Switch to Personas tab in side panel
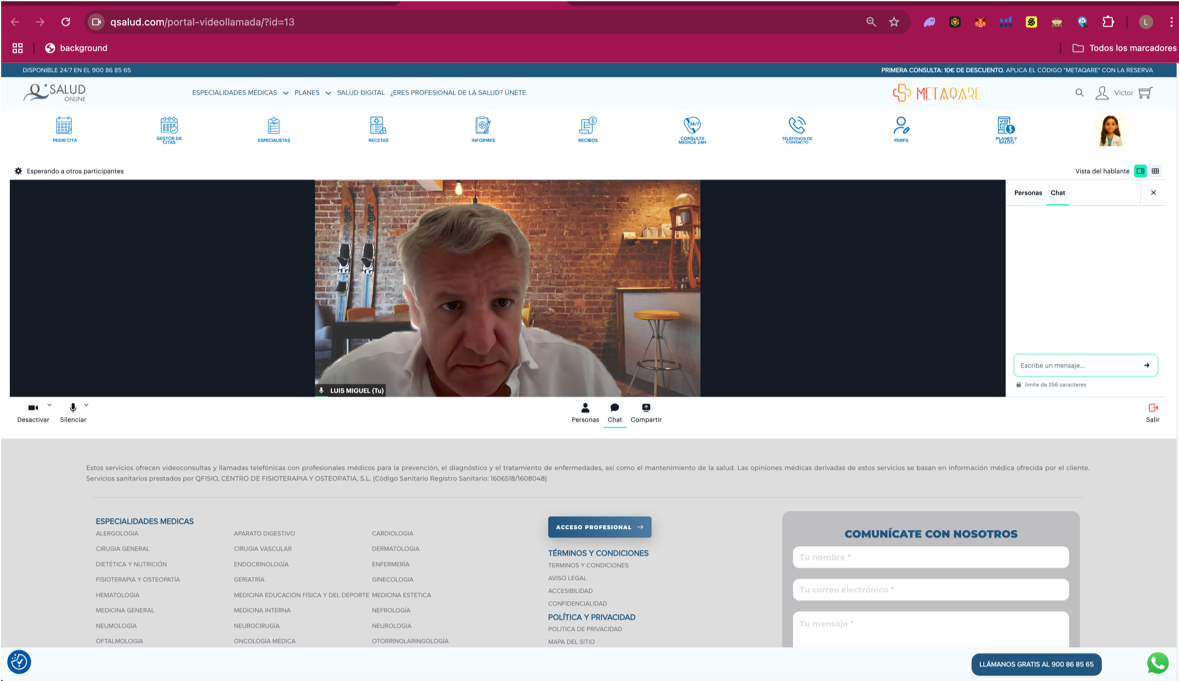The height and width of the screenshot is (681, 1179). tap(1028, 192)
